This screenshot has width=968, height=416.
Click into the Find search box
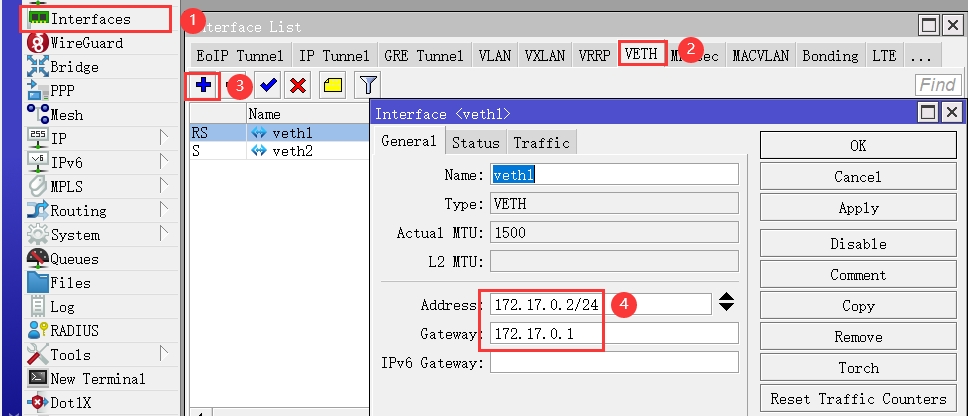(937, 86)
